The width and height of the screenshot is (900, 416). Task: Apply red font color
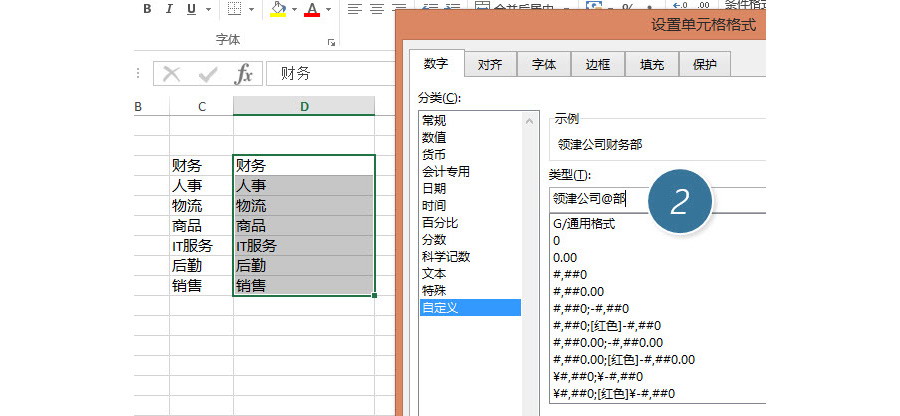(312, 9)
